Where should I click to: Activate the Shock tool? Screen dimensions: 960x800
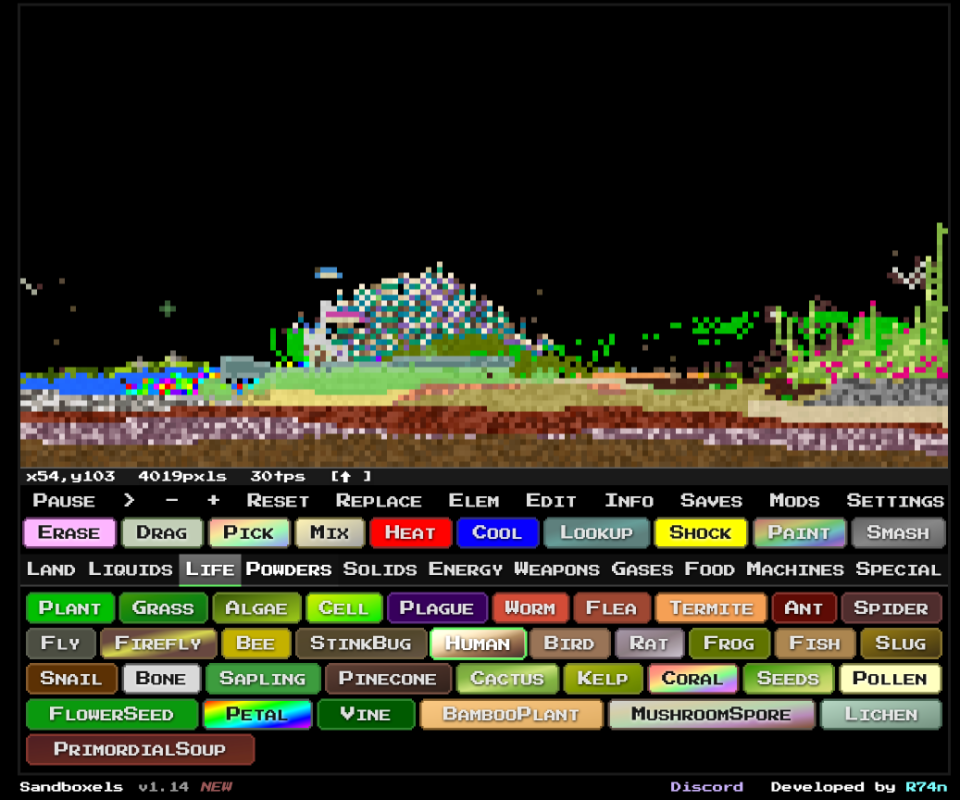click(x=700, y=533)
